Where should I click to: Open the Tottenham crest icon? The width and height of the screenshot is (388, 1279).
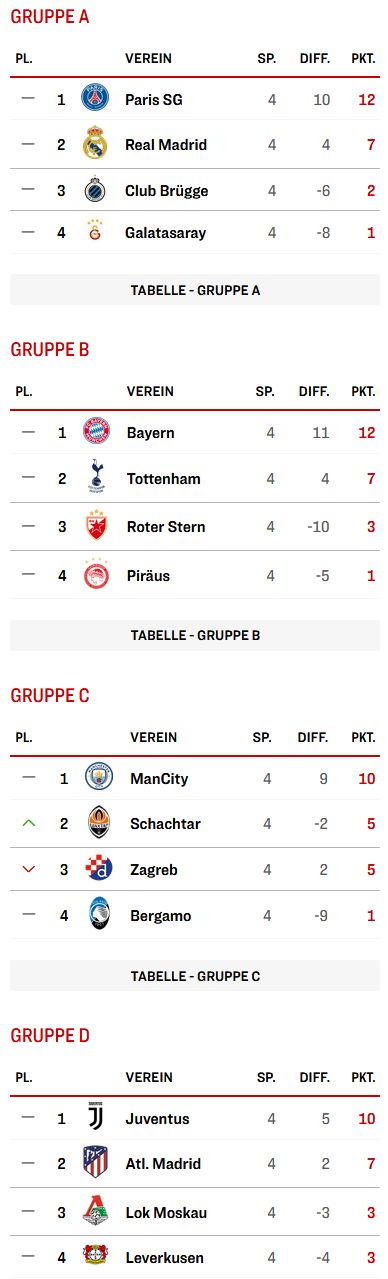pos(96,478)
